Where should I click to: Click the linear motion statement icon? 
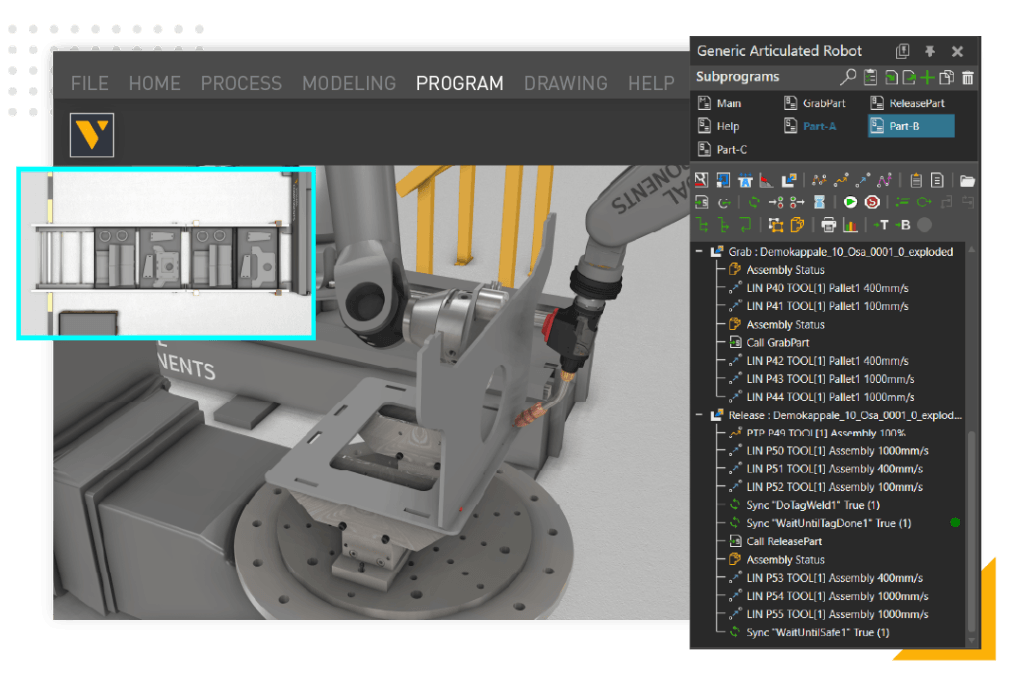863,180
